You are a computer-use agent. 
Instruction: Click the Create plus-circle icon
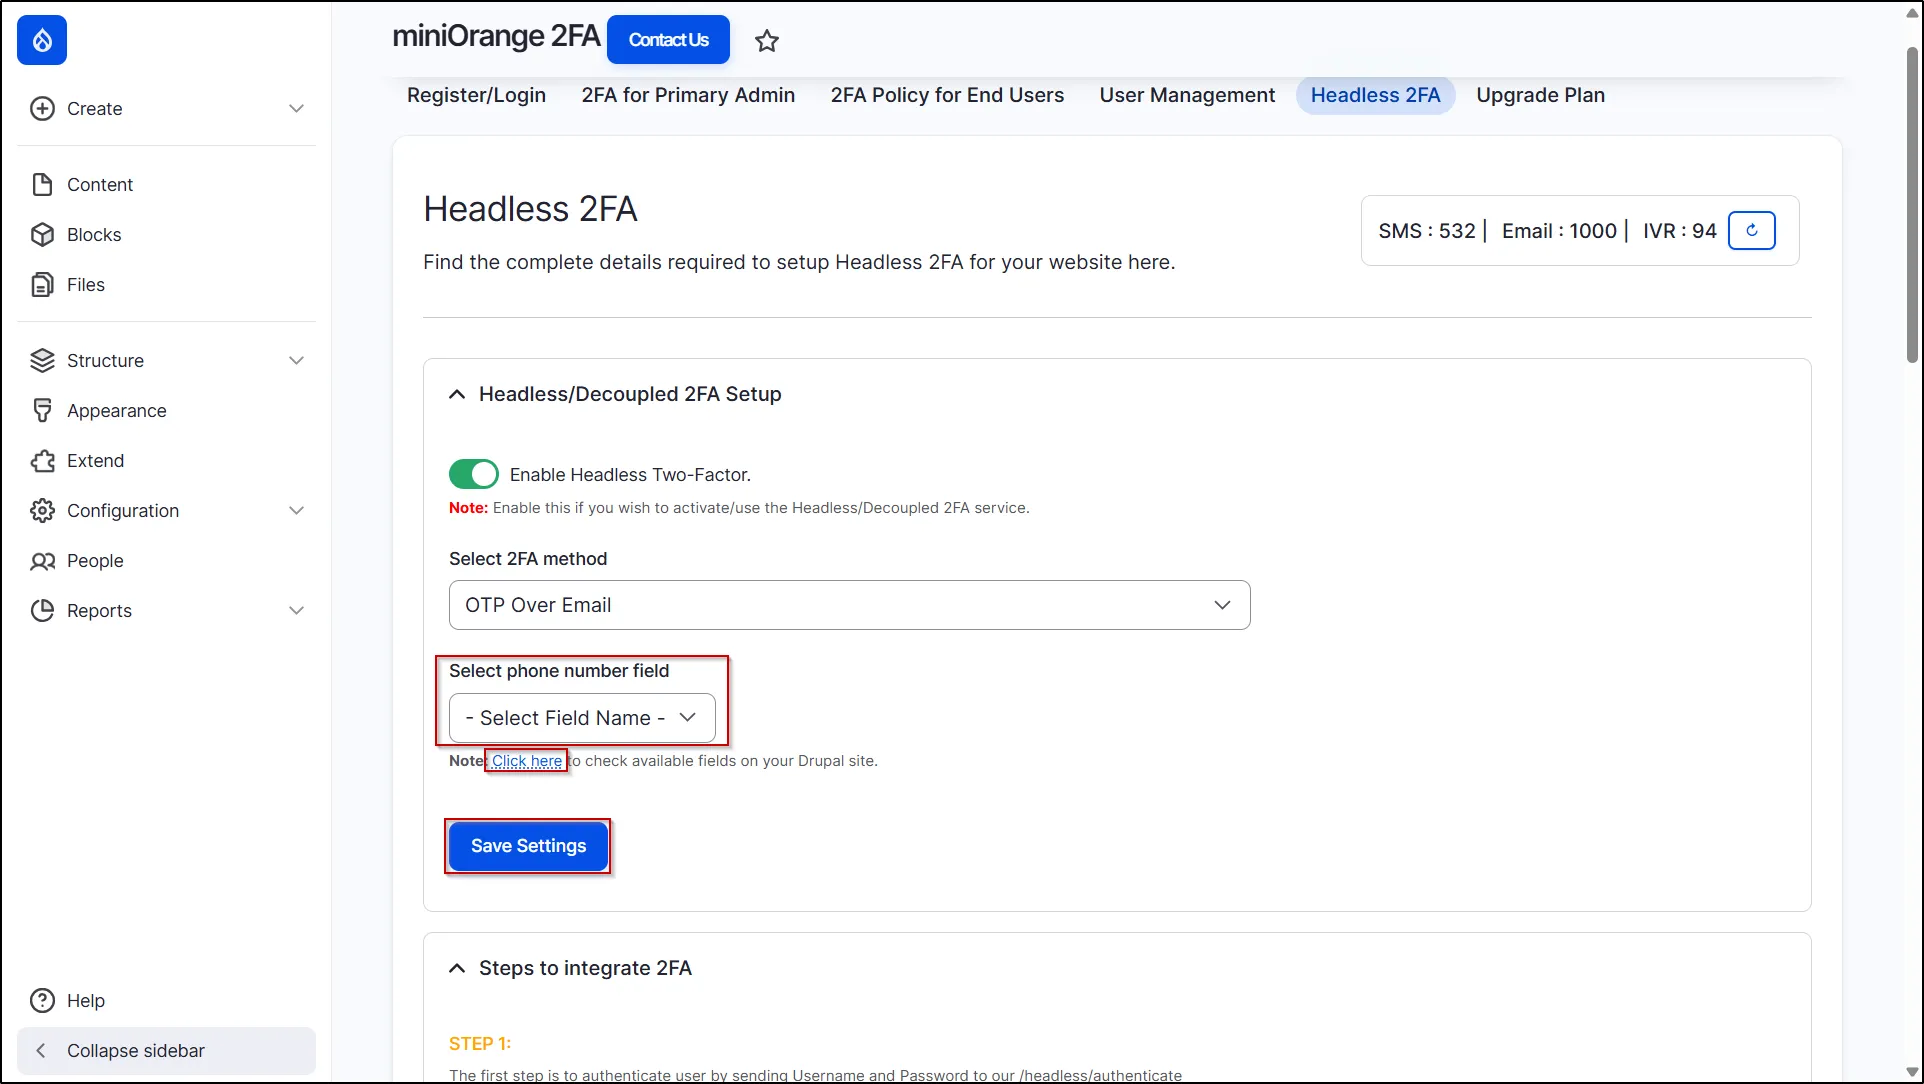click(x=42, y=108)
